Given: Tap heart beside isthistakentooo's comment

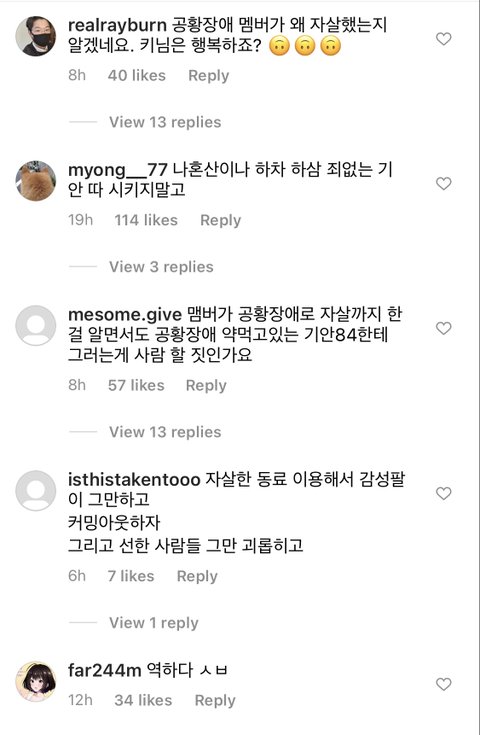Looking at the screenshot, I should 443,493.
